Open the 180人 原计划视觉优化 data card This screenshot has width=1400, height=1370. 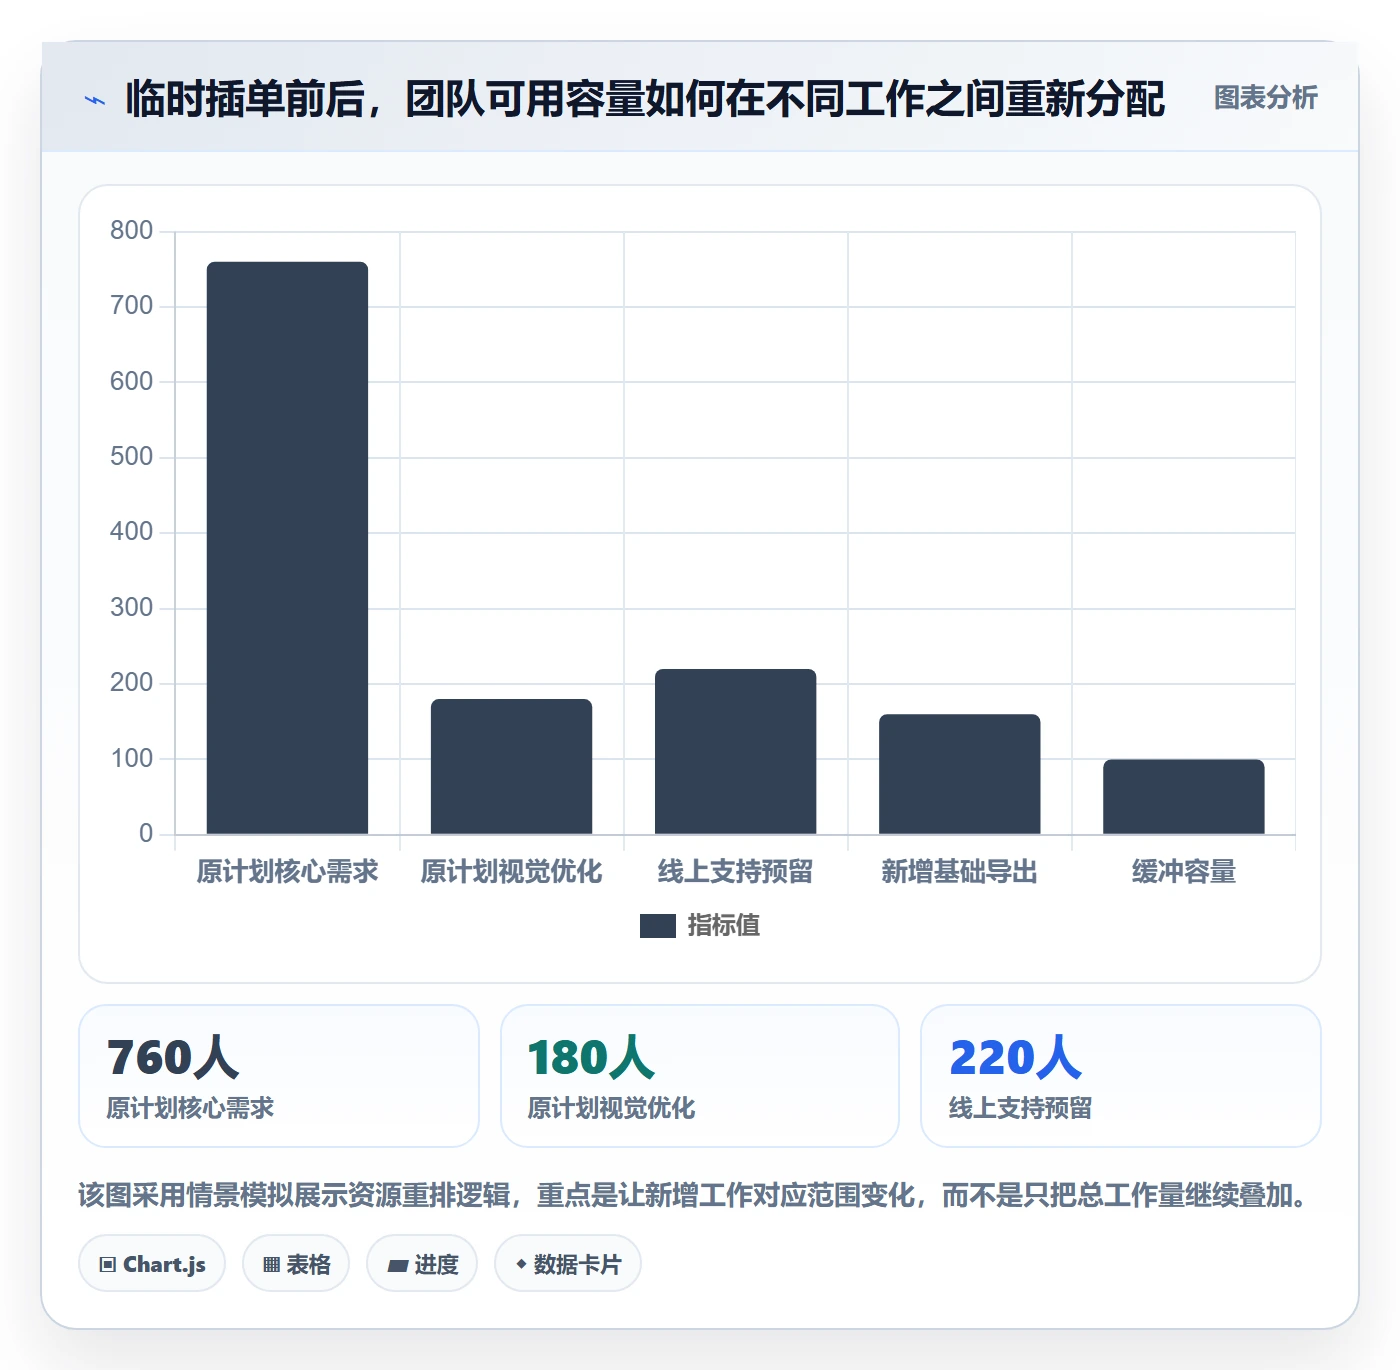[x=700, y=1076]
